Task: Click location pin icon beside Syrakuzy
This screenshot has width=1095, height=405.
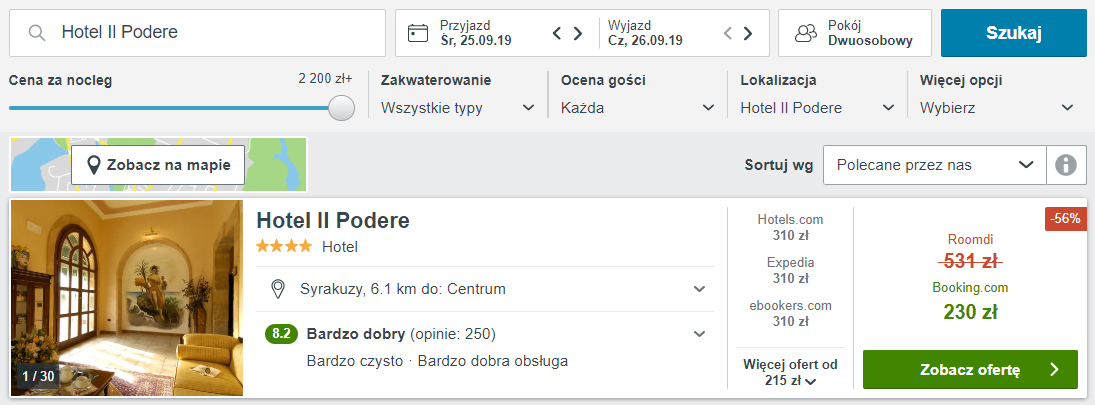Action: click(x=278, y=289)
